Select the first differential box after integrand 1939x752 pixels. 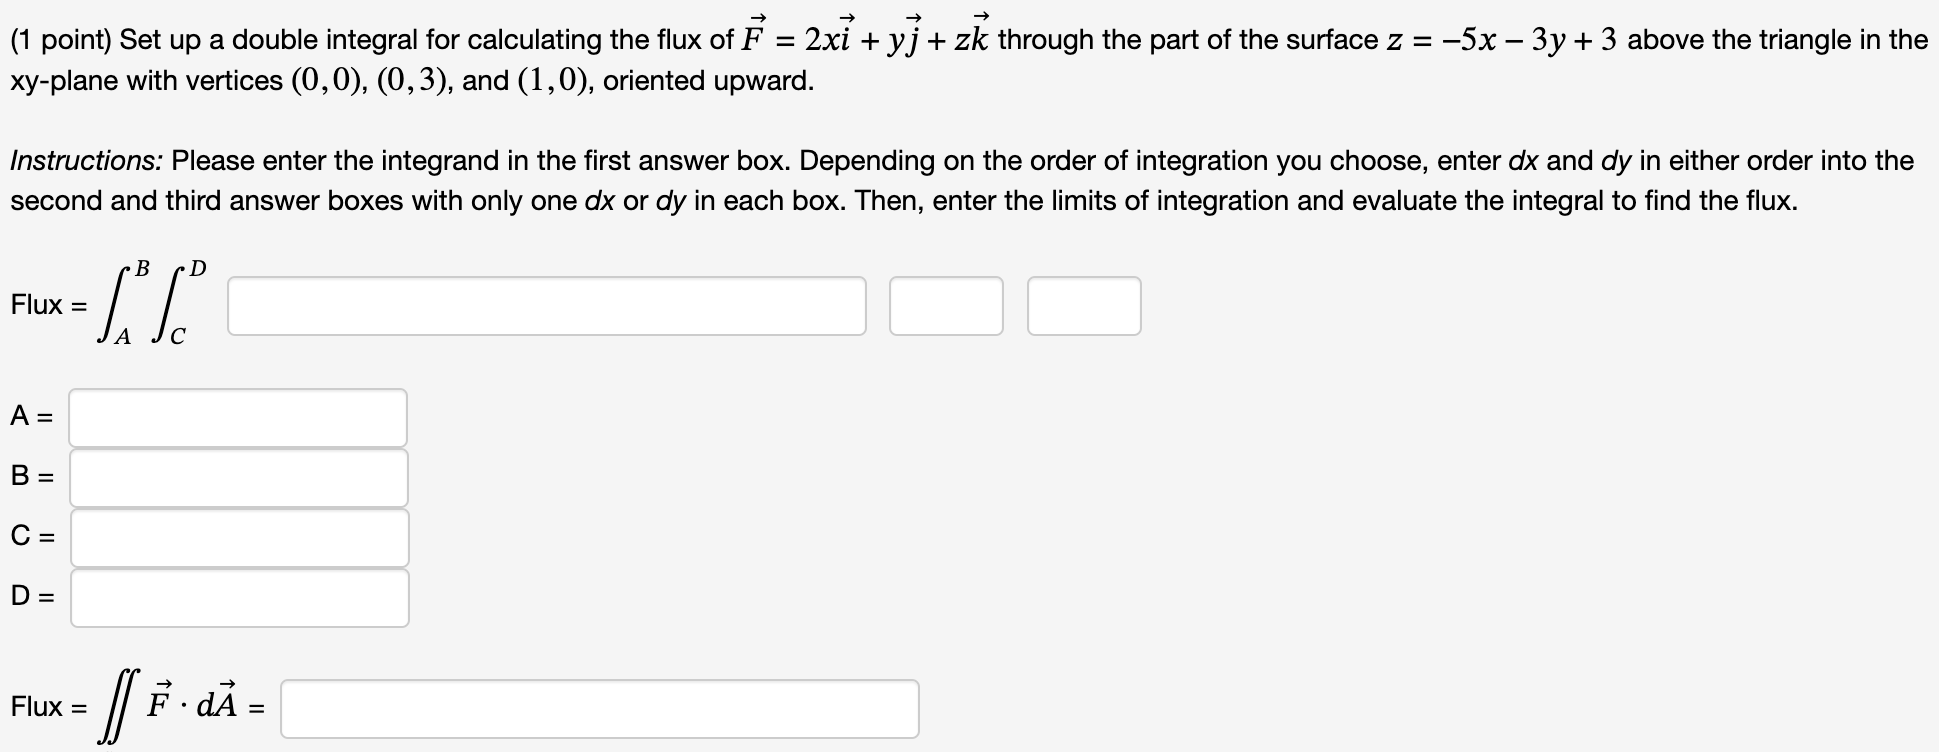pyautogui.click(x=946, y=306)
